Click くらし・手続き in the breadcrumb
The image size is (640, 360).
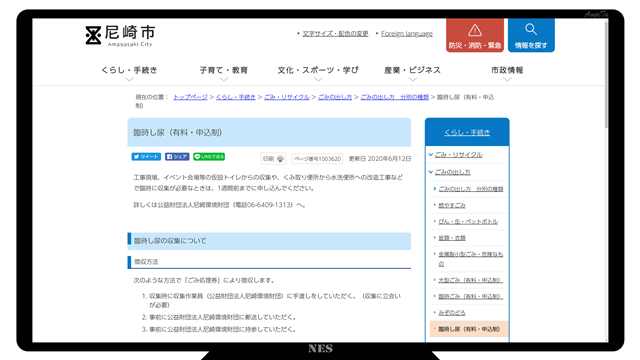click(236, 97)
